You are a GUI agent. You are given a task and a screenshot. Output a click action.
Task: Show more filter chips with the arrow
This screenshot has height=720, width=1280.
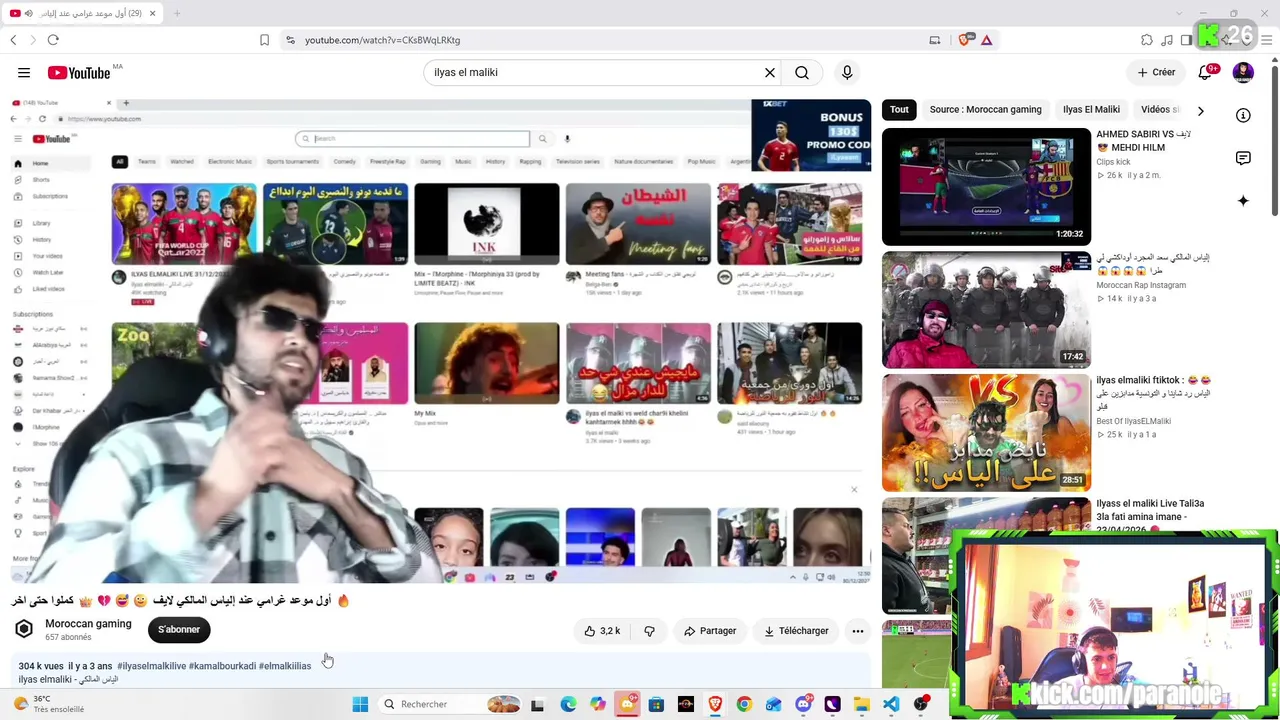pos(1200,110)
